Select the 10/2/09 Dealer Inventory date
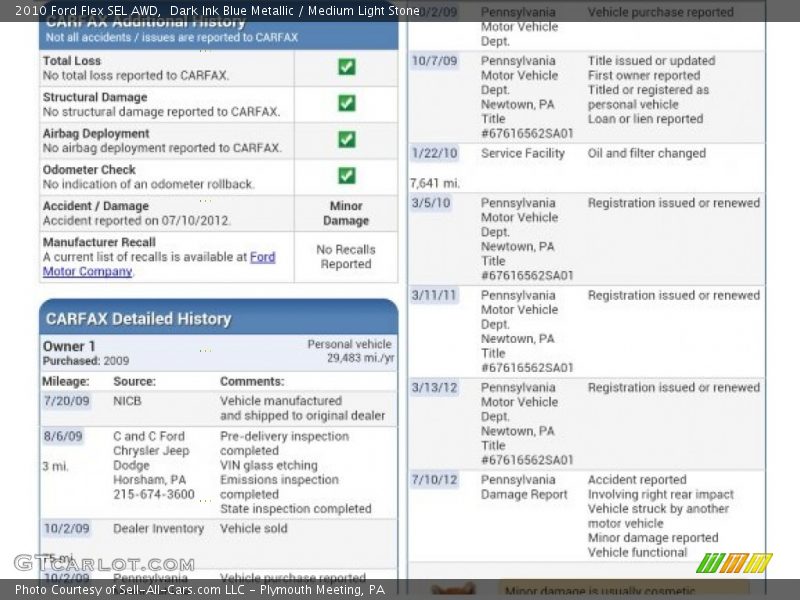This screenshot has height=600, width=800. [66, 529]
